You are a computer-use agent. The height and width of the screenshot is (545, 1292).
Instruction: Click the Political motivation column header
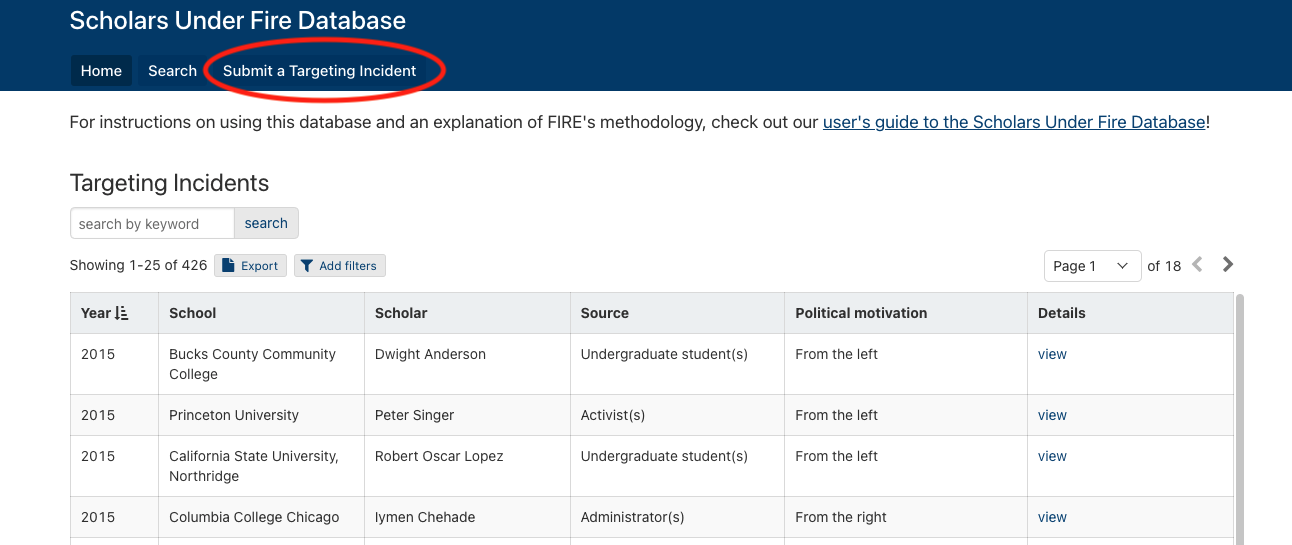pos(861,313)
